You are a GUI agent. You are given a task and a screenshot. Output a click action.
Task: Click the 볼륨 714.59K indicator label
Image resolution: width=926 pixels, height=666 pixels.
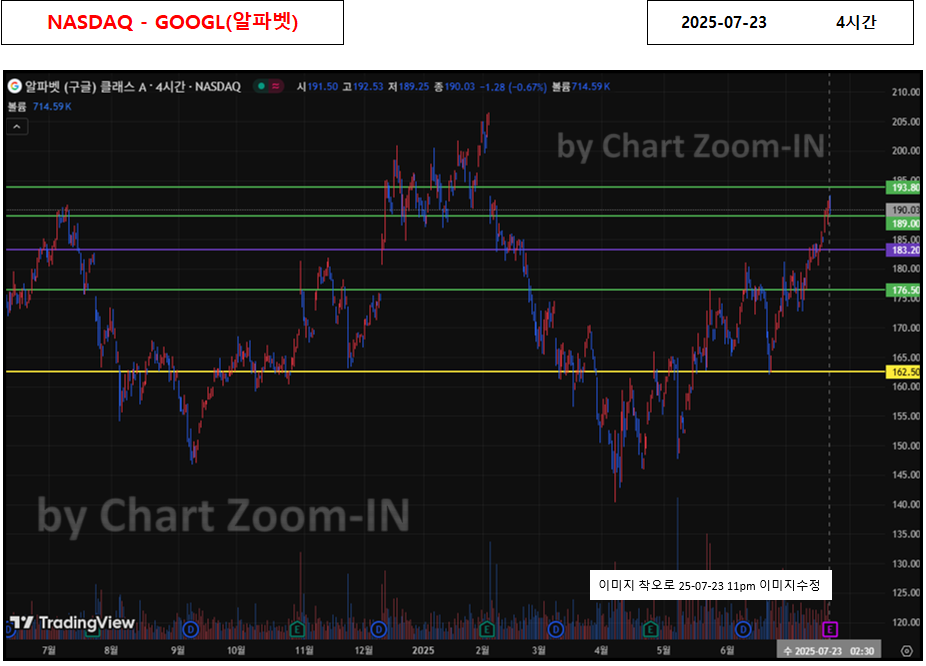[x=40, y=106]
